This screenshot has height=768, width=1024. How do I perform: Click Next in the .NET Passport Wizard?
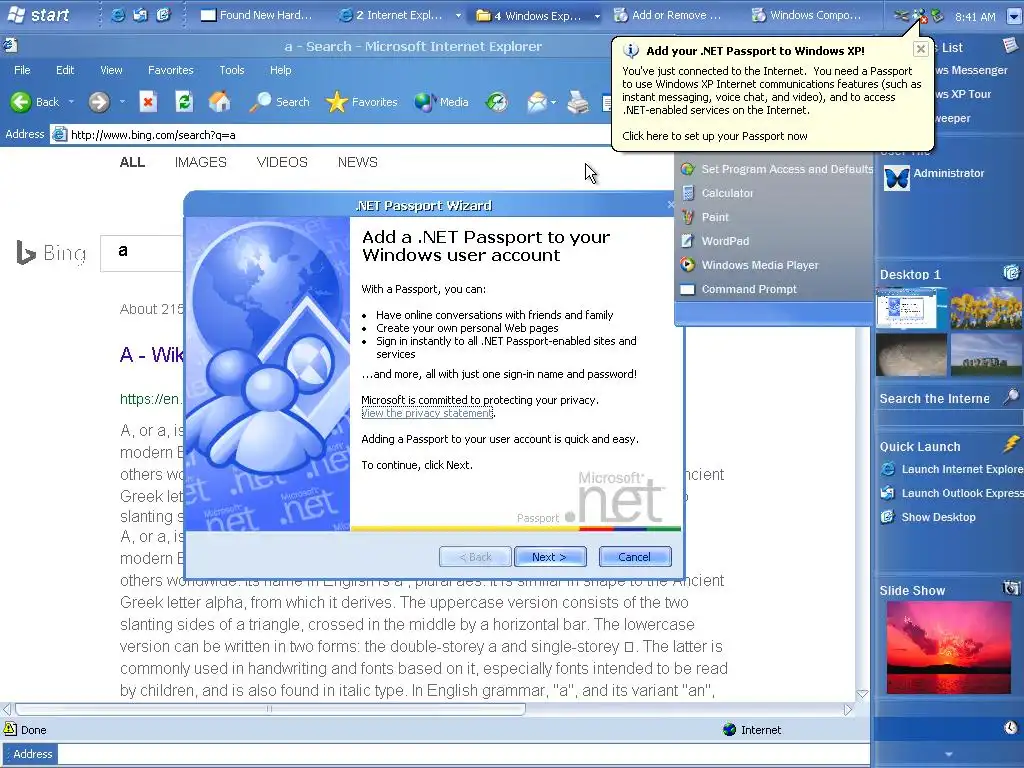tap(550, 557)
